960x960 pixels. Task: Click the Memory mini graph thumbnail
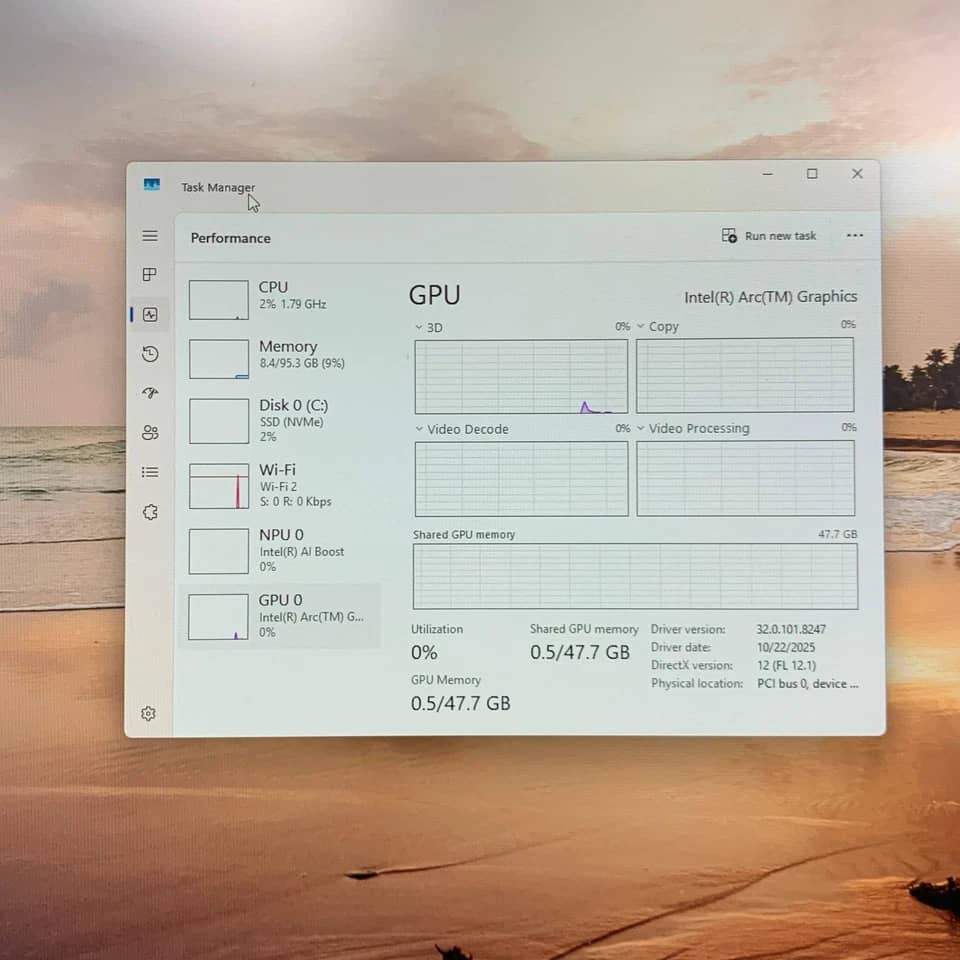(219, 359)
